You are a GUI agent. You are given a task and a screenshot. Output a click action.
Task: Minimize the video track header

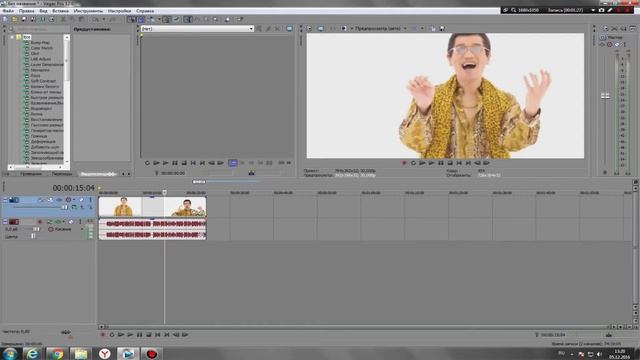click(5, 200)
